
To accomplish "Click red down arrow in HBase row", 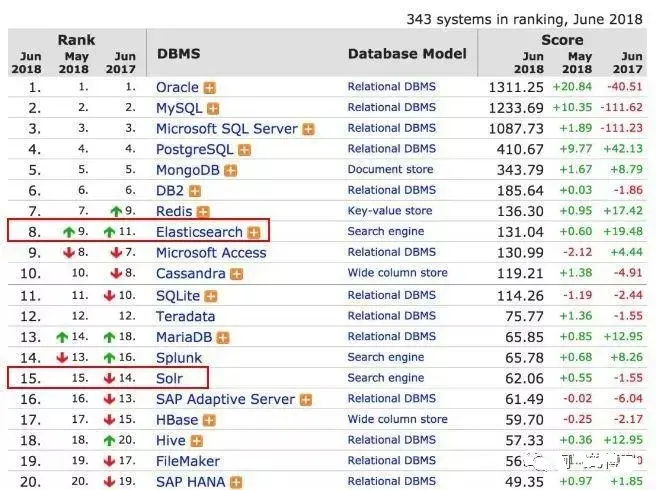I will [x=109, y=420].
